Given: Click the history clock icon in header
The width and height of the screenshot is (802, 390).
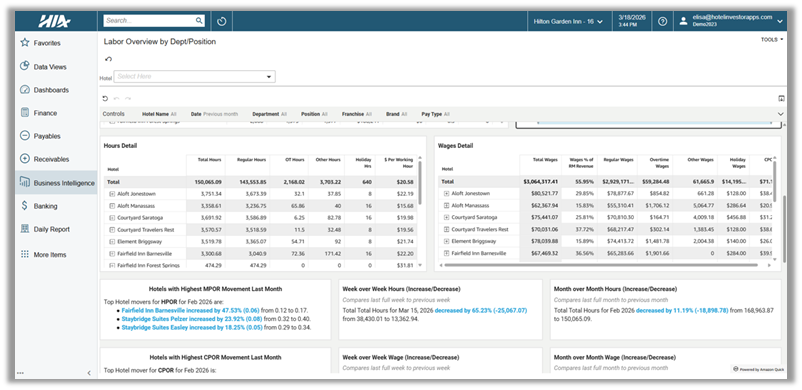Looking at the screenshot, I should (221, 21).
